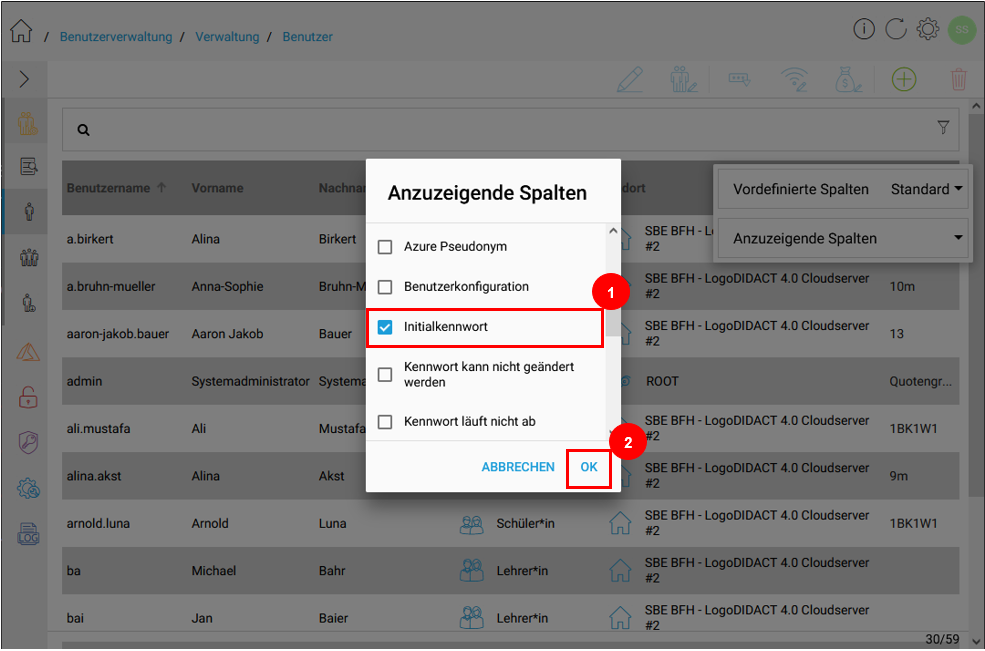The height and width of the screenshot is (651, 985).
Task: Check Kennwort kann nicht geändert werden
Action: (x=385, y=375)
